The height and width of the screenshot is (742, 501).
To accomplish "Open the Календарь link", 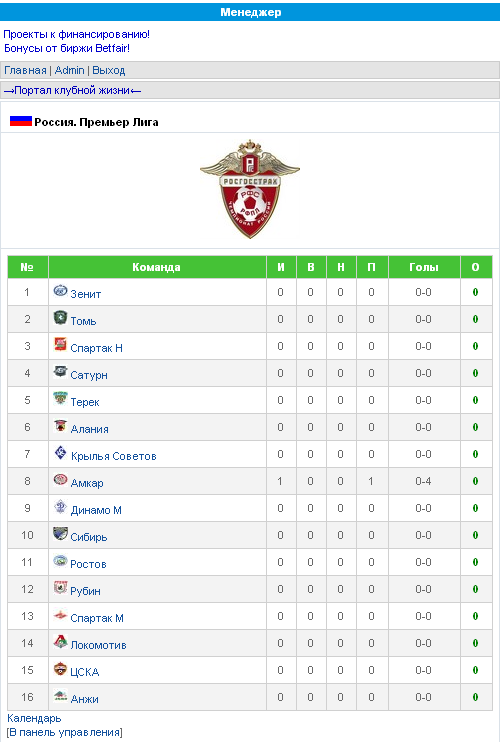I will pyautogui.click(x=34, y=718).
